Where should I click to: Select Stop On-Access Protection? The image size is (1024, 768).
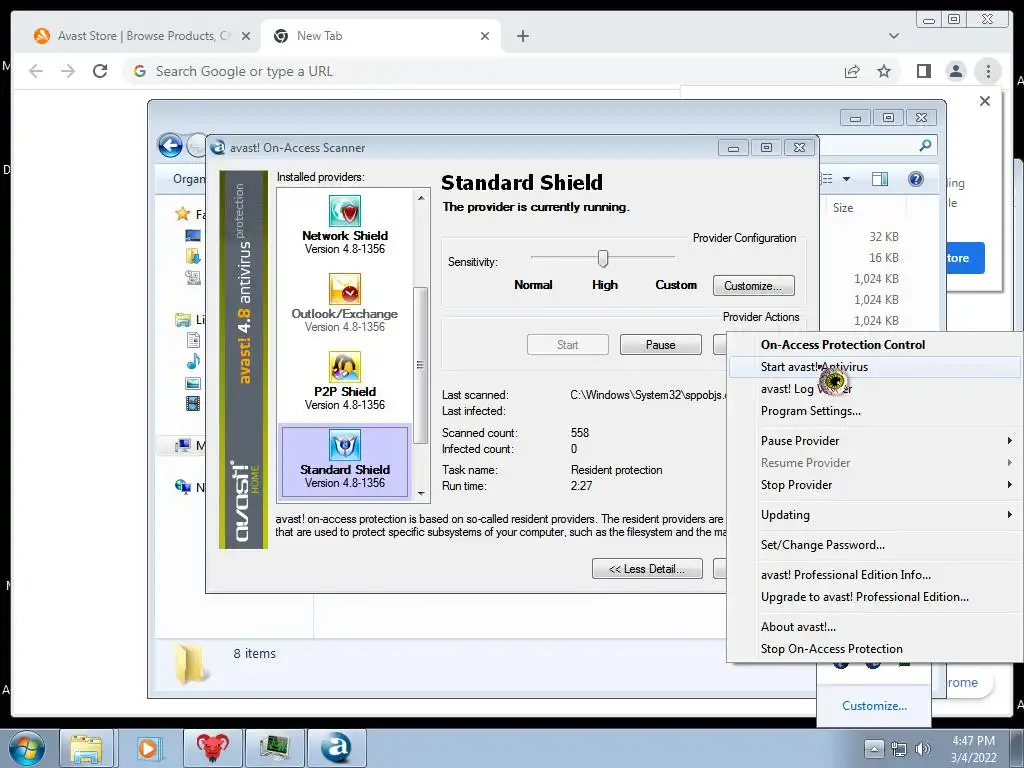click(874, 648)
